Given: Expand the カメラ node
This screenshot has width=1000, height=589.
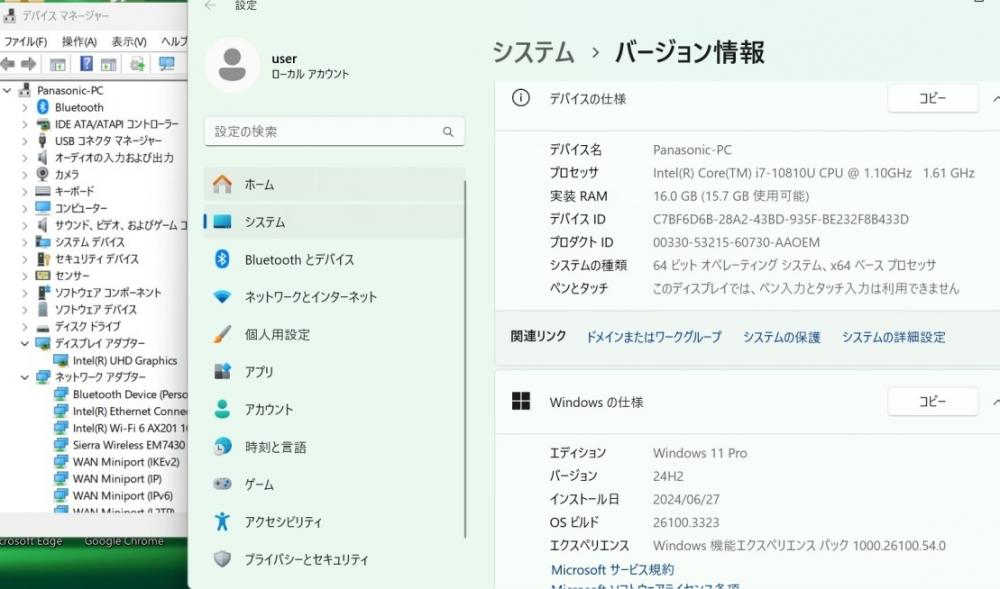Looking at the screenshot, I should [x=25, y=175].
